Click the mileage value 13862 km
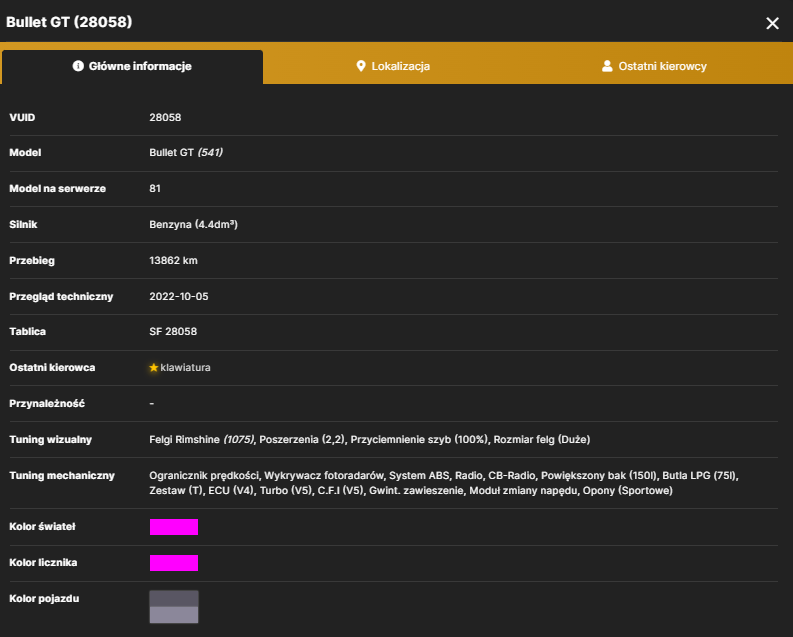Image resolution: width=793 pixels, height=637 pixels. point(173,260)
